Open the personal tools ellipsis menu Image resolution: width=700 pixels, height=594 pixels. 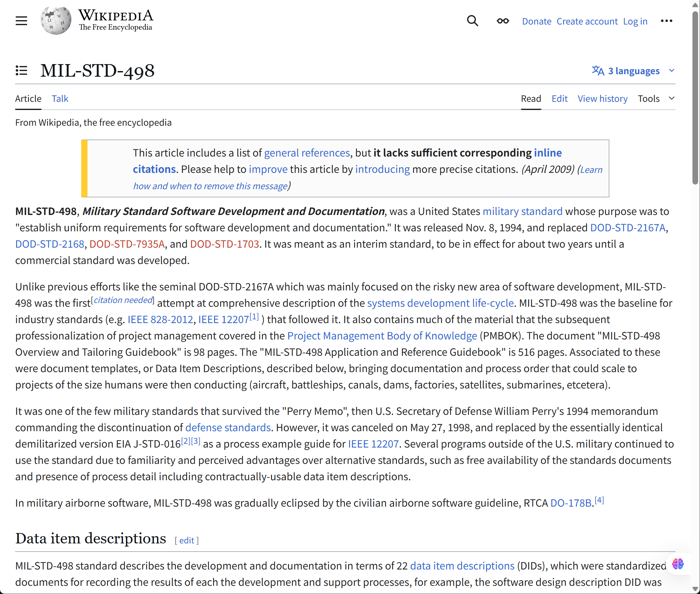[666, 21]
